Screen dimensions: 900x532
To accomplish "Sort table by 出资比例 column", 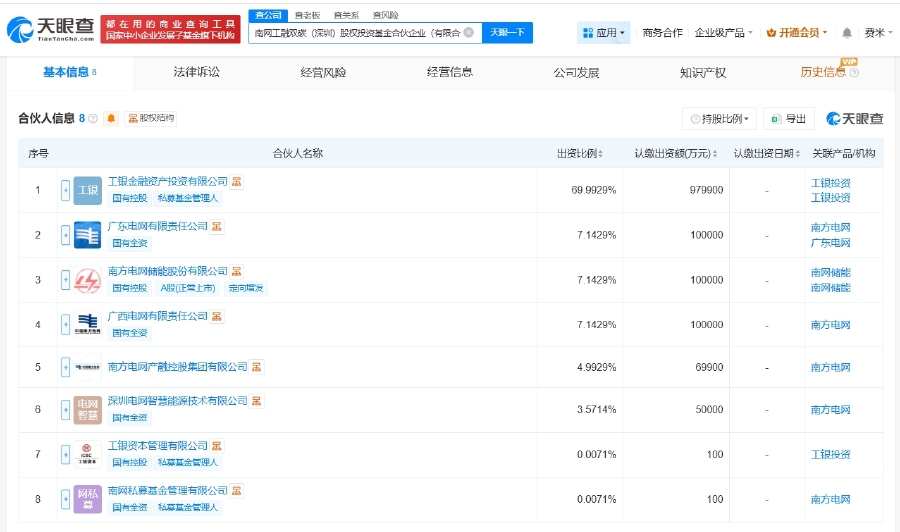I will 580,154.
